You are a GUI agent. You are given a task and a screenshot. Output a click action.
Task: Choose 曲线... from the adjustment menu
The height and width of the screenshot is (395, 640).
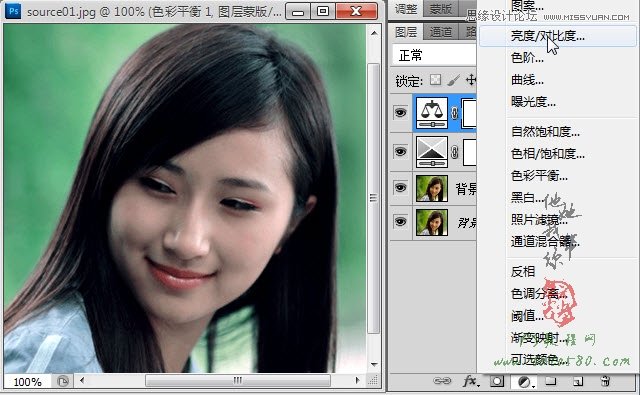click(x=527, y=80)
